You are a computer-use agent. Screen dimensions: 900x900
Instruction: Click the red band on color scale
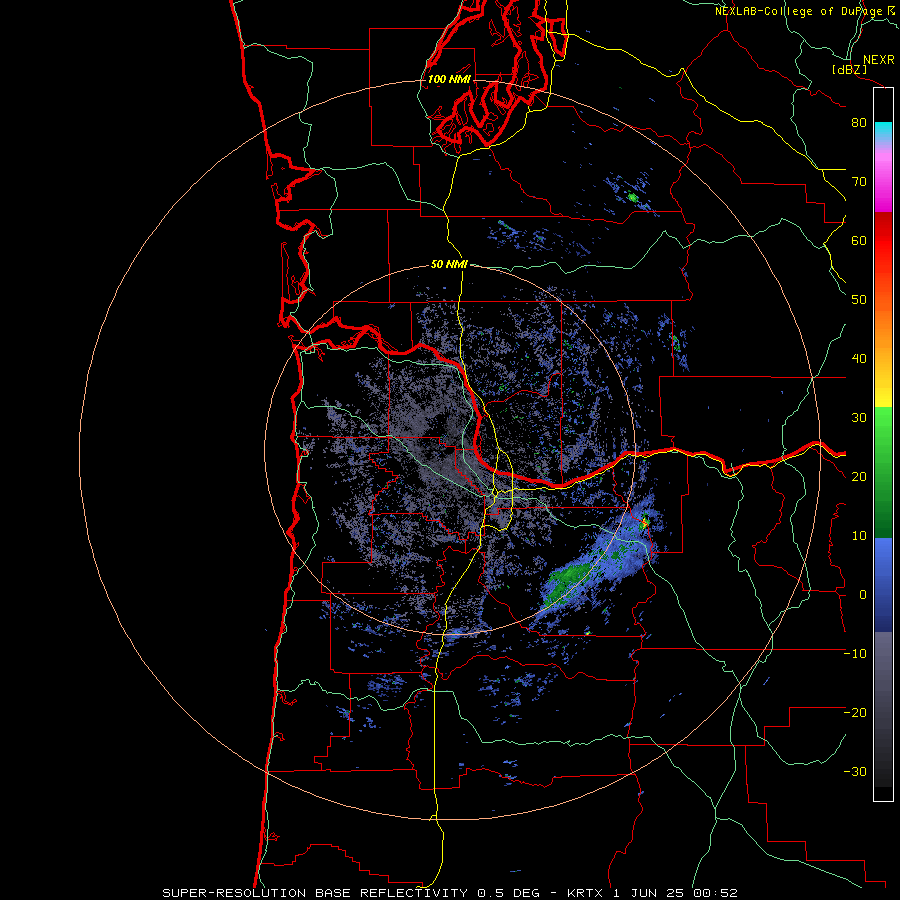(x=883, y=241)
